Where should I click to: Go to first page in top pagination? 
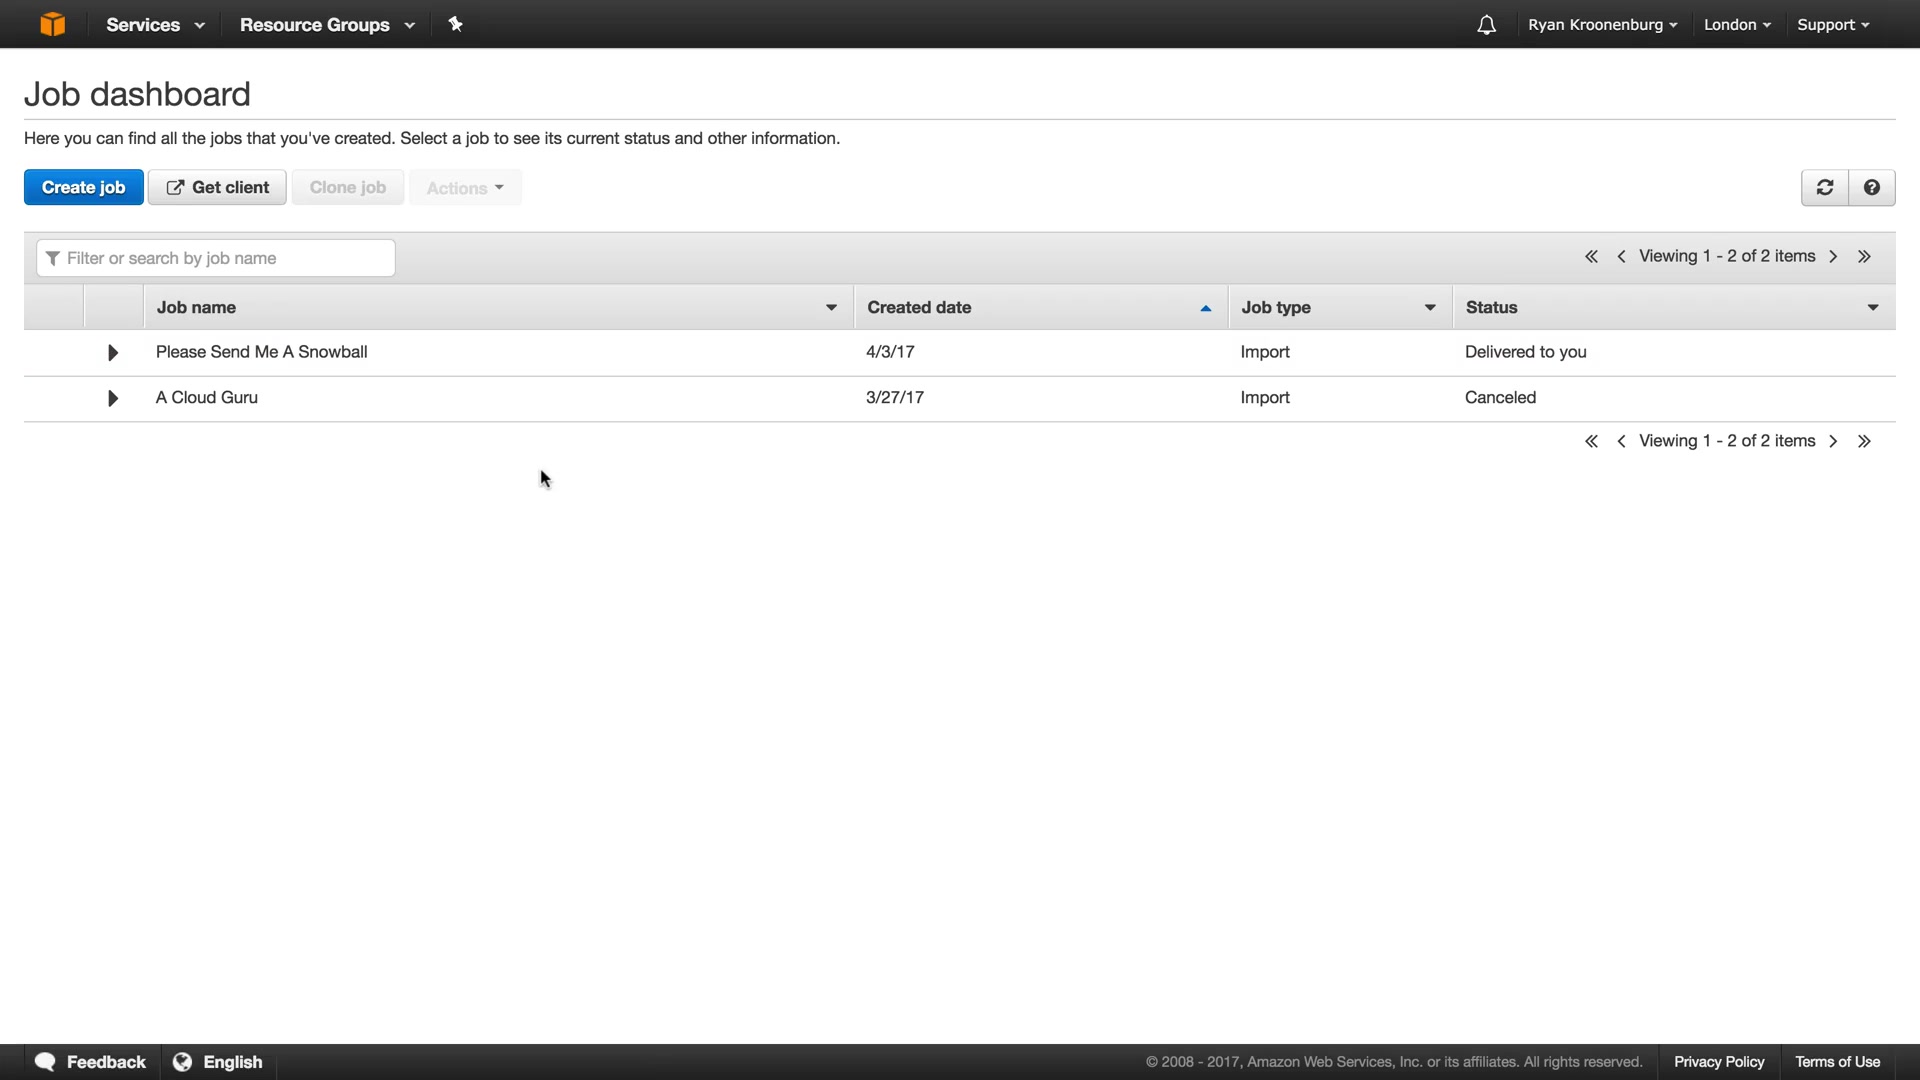click(x=1591, y=257)
